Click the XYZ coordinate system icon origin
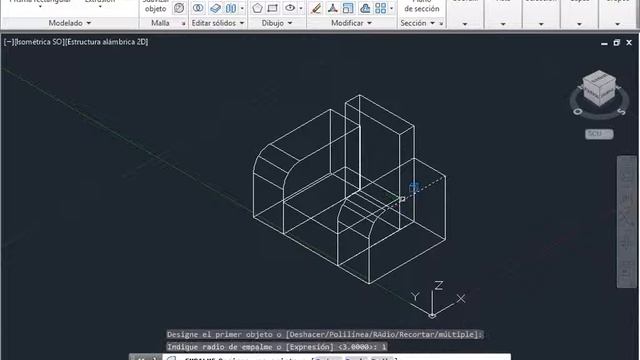This screenshot has width=640, height=360. click(432, 315)
